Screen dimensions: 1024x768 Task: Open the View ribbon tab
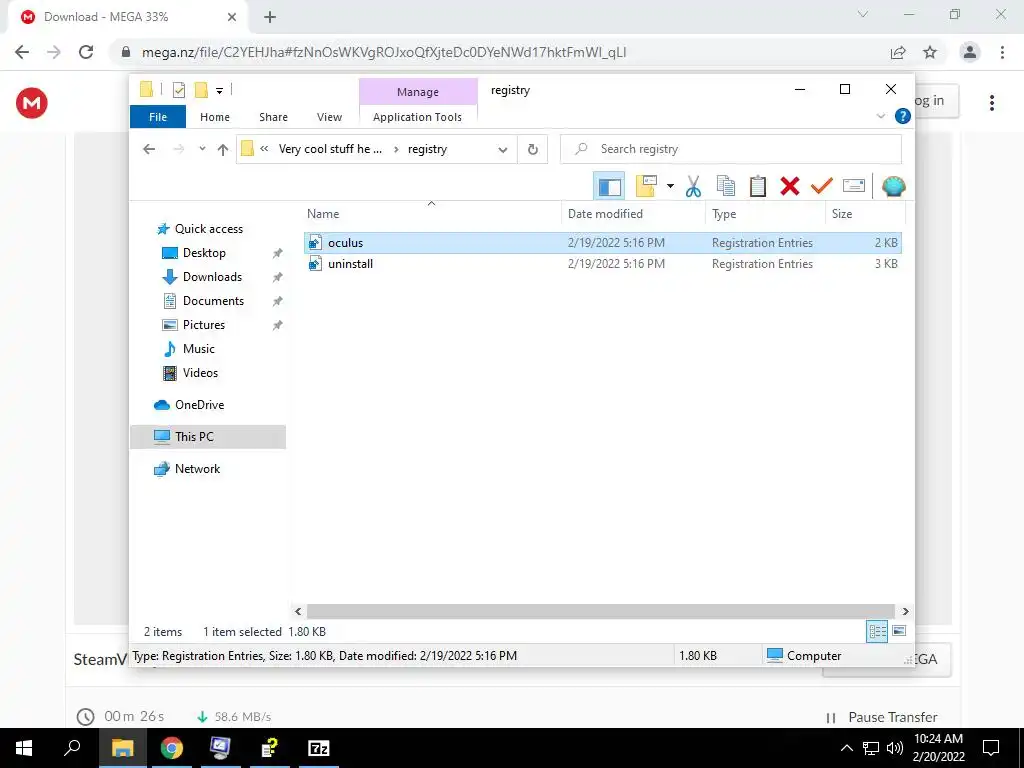pos(329,117)
